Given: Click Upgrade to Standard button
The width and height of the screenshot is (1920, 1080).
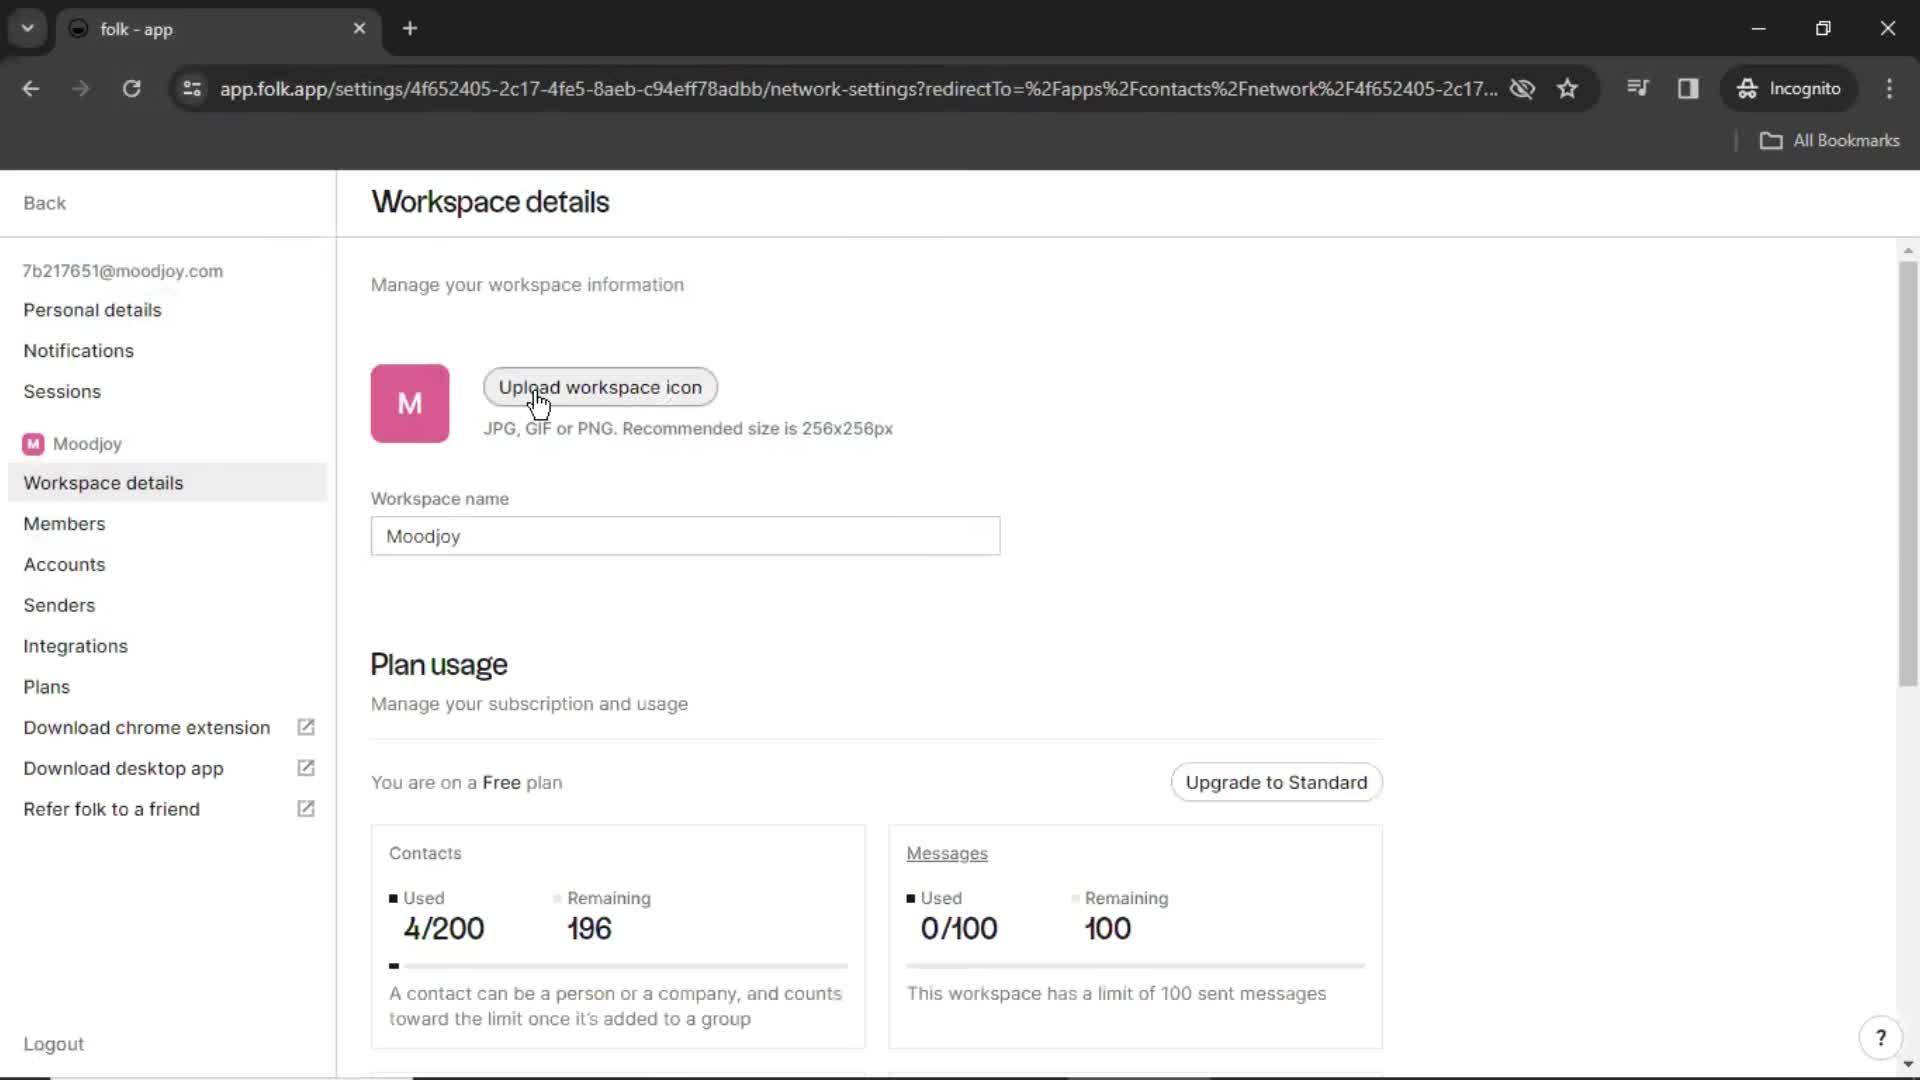Looking at the screenshot, I should pyautogui.click(x=1276, y=782).
